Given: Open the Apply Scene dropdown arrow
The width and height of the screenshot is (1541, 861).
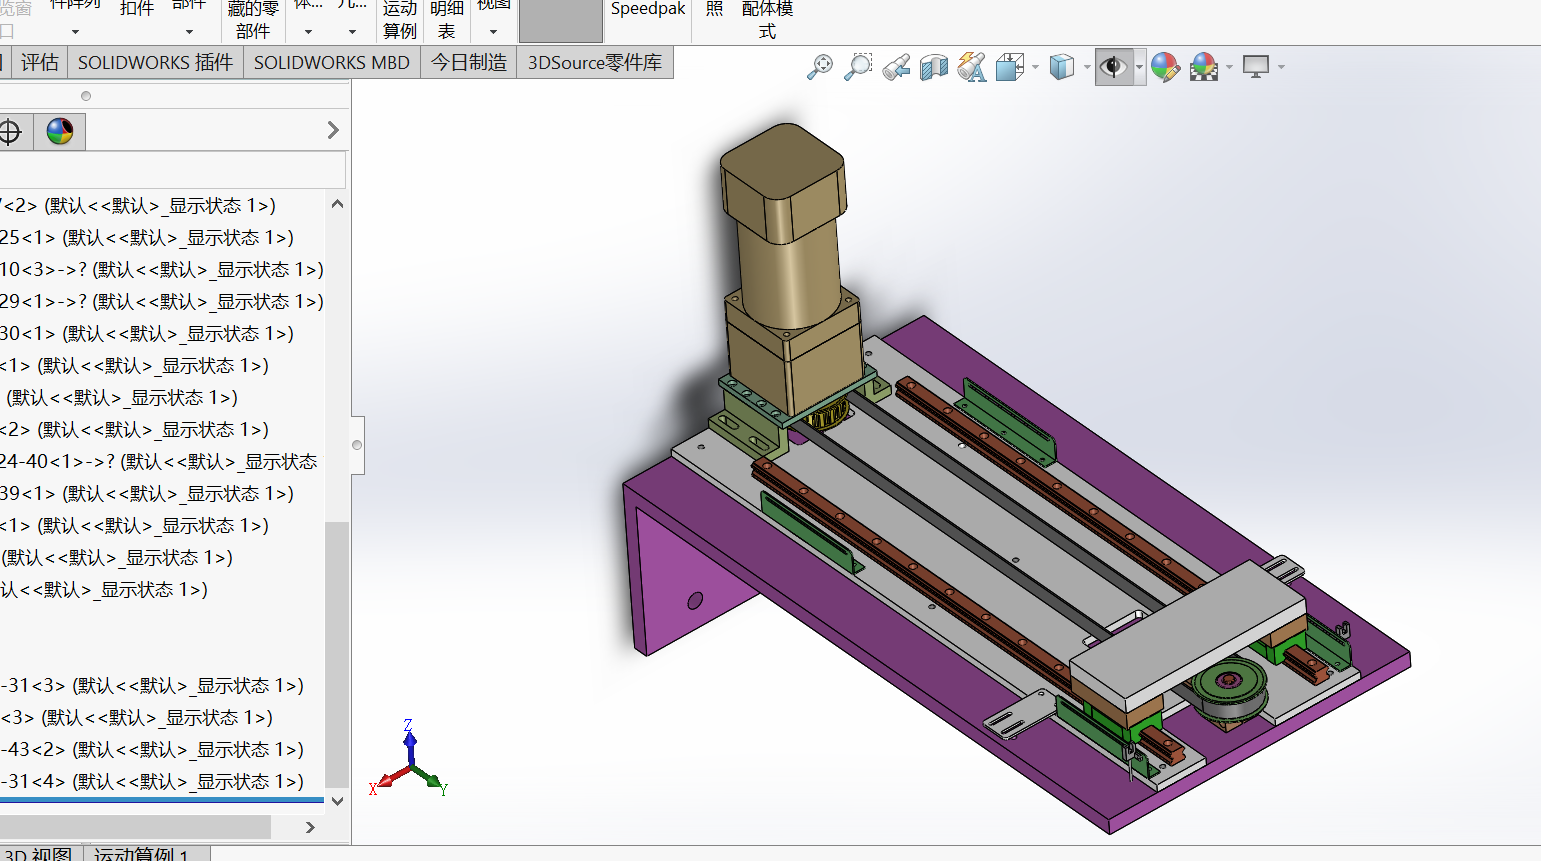Looking at the screenshot, I should [x=1229, y=68].
